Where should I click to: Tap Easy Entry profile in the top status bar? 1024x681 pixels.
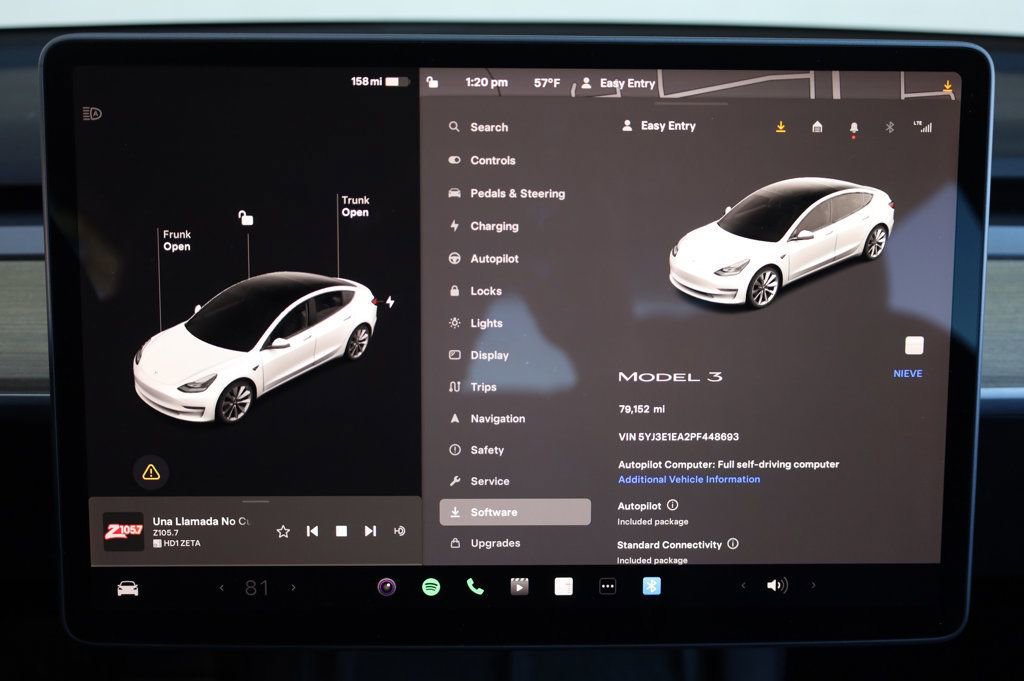618,84
